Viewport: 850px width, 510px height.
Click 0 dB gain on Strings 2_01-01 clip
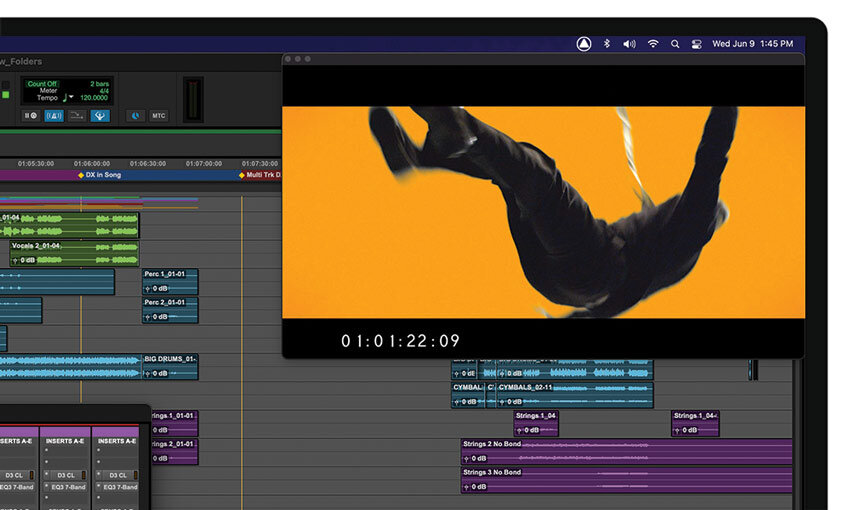160,459
